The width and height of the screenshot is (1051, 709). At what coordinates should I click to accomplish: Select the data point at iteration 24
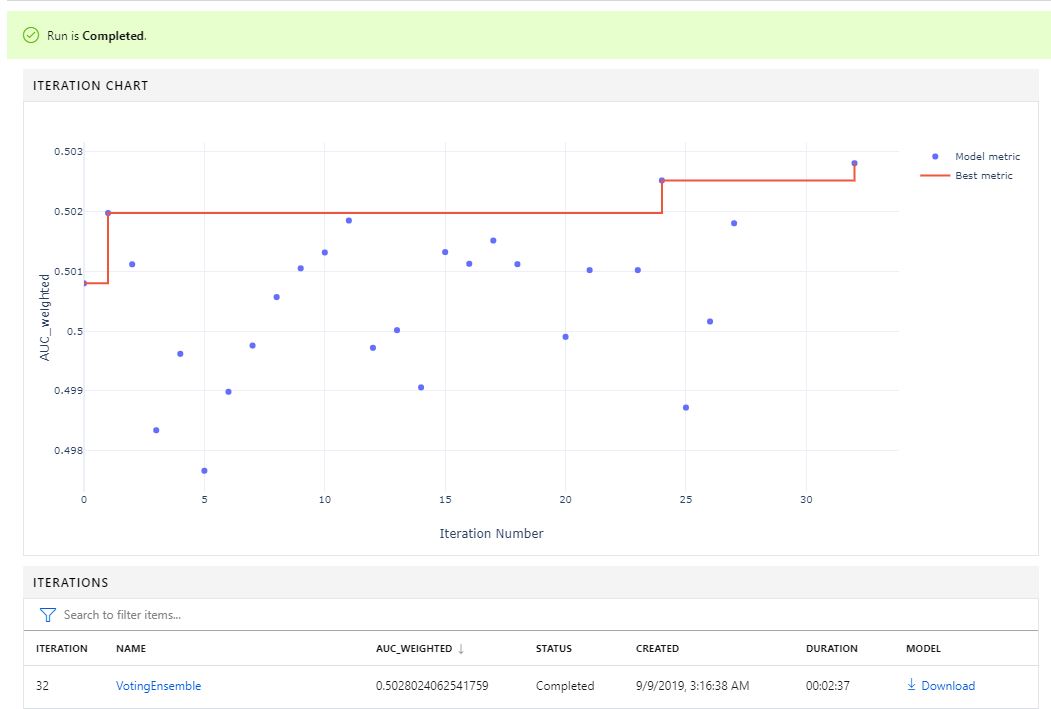tap(662, 180)
